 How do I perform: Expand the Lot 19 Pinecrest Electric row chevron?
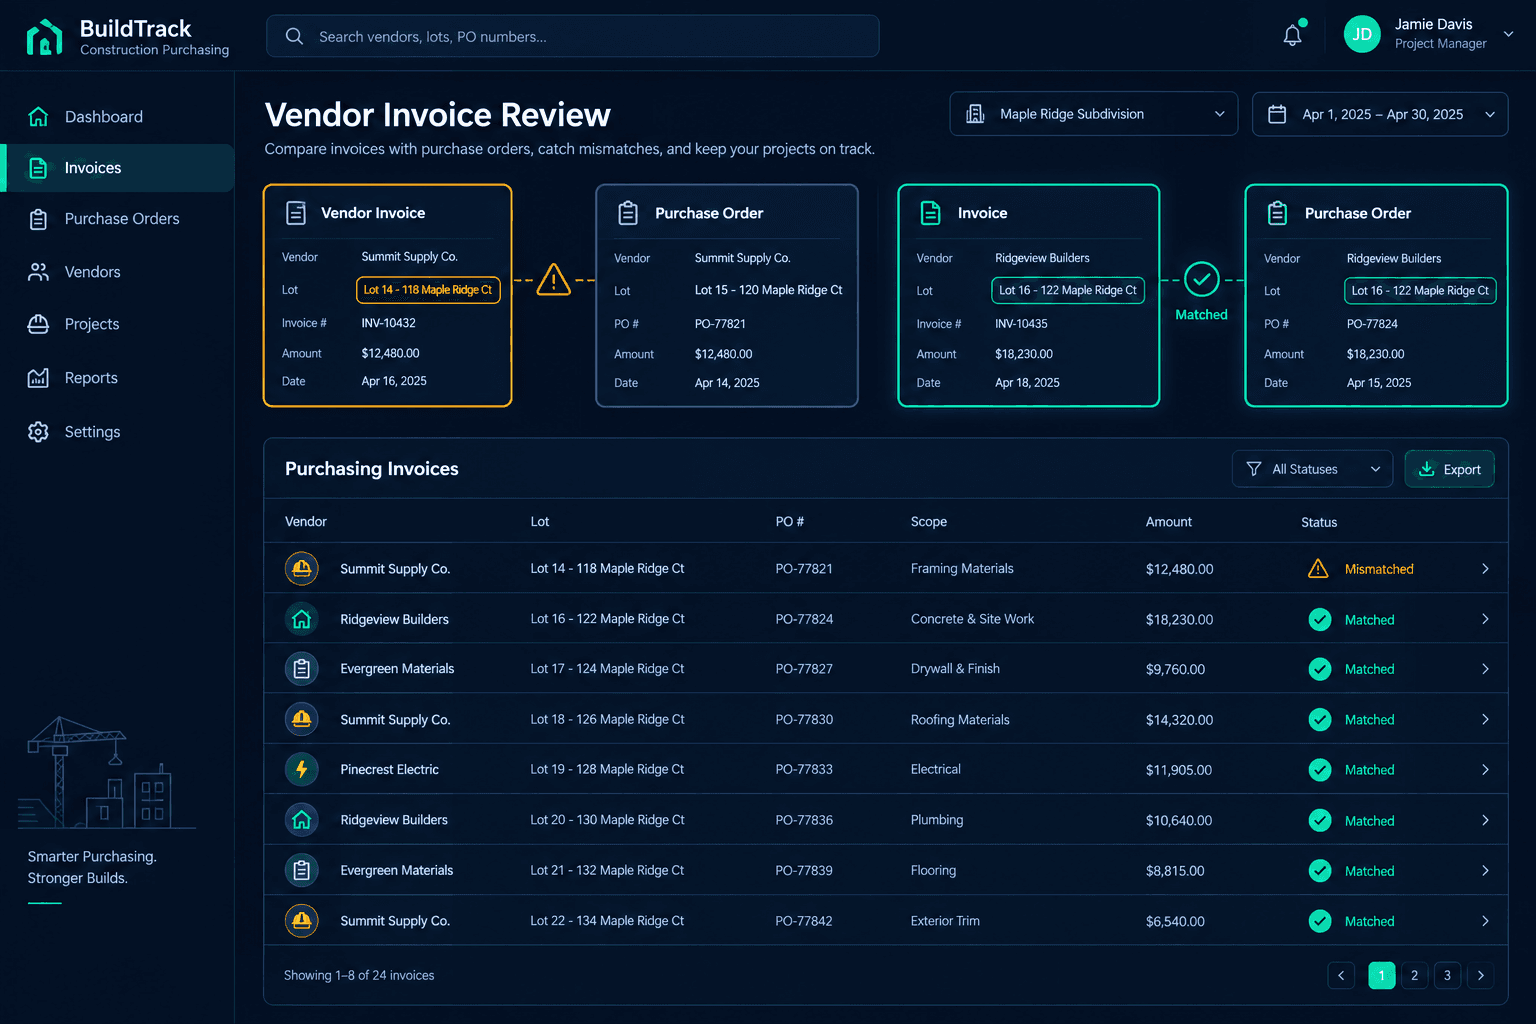click(1485, 770)
